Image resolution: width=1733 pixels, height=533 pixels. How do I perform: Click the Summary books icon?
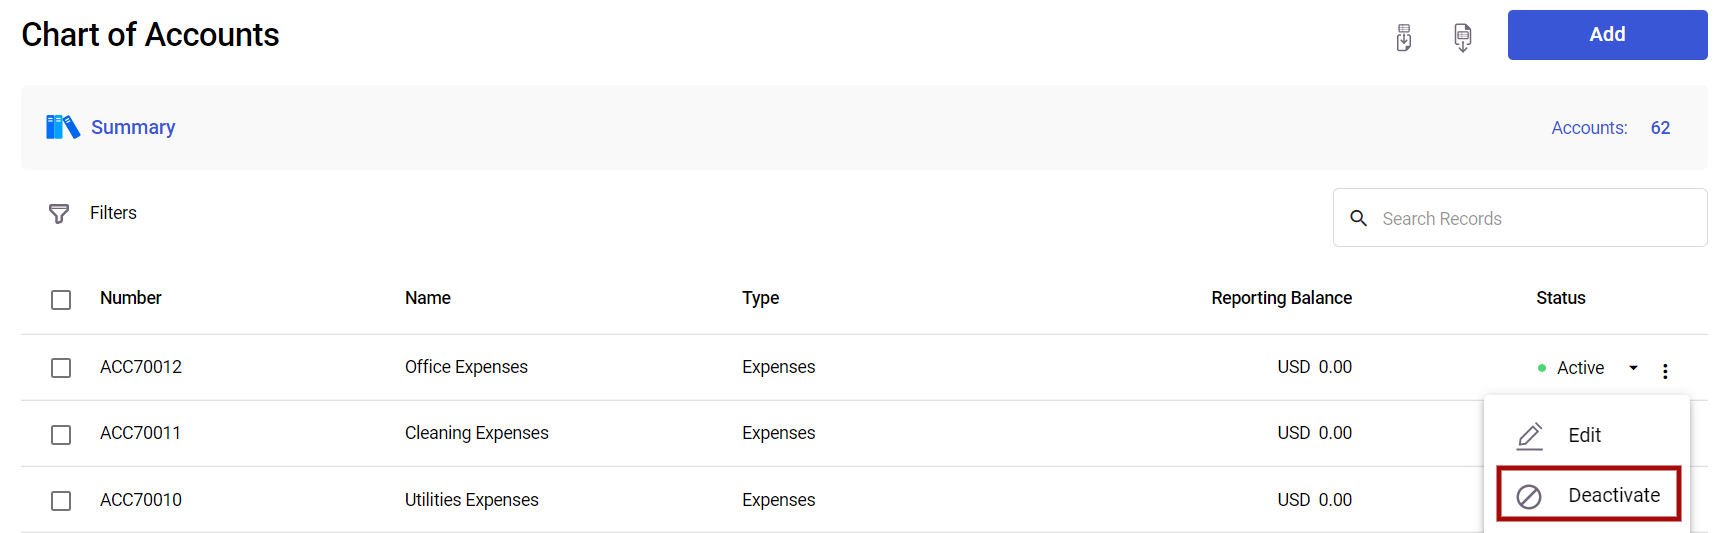[62, 127]
